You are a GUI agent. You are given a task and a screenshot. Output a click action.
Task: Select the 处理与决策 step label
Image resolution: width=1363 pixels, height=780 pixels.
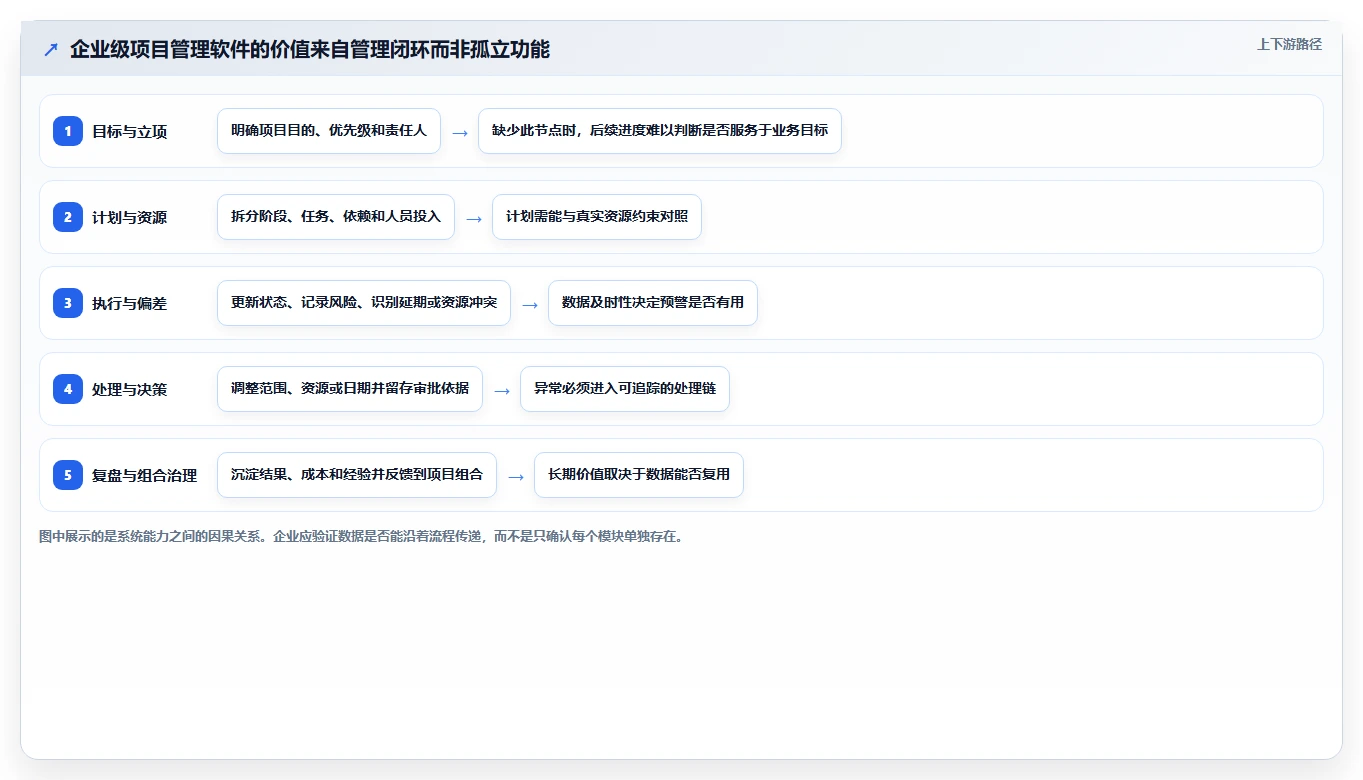point(129,390)
